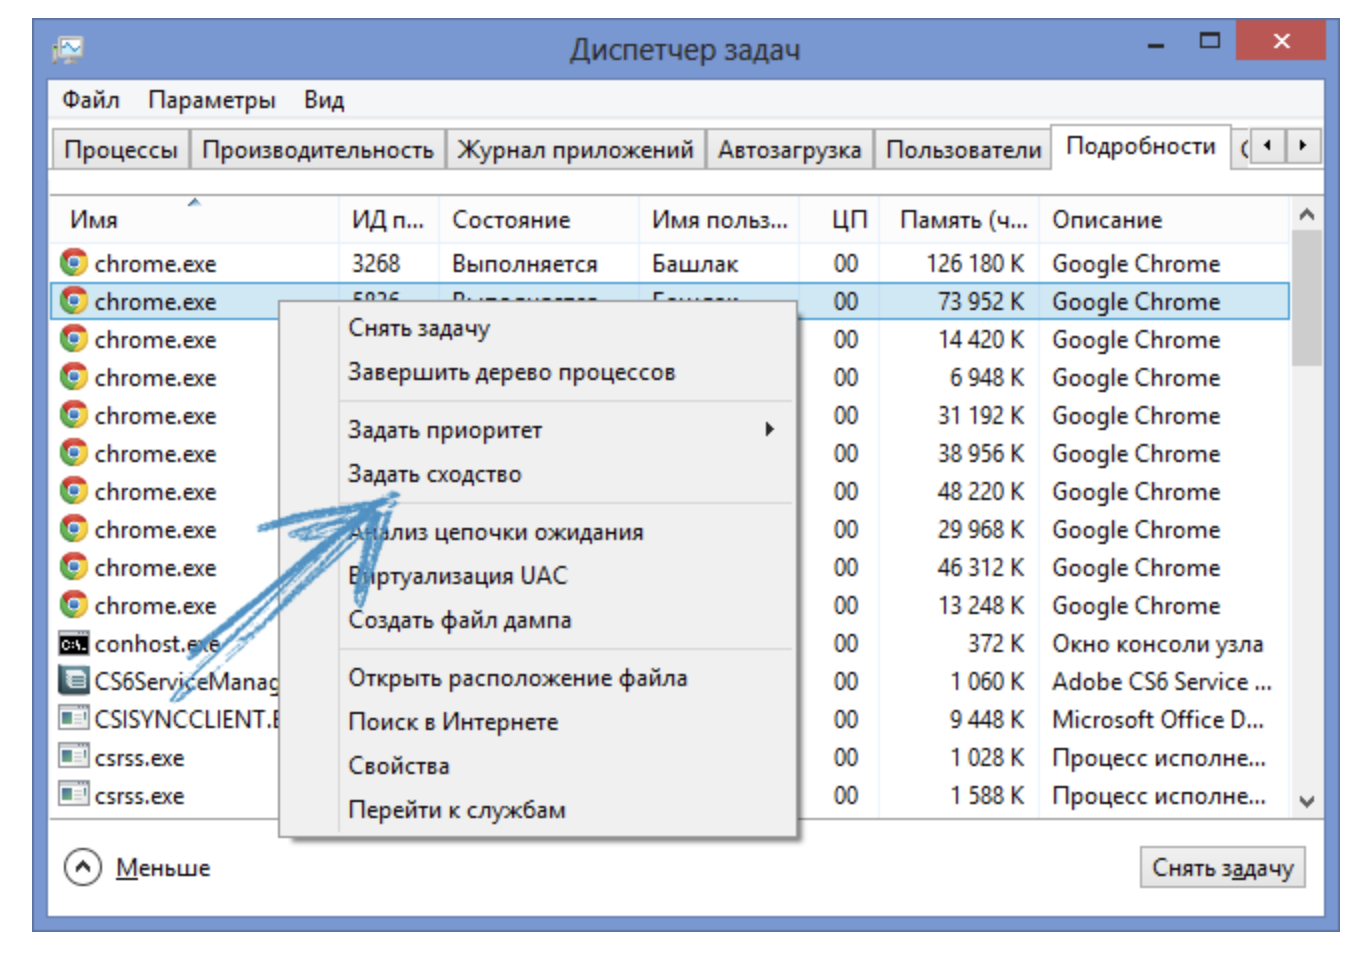
Task: Click the Chrome icon in highlighted row
Action: click(x=73, y=301)
